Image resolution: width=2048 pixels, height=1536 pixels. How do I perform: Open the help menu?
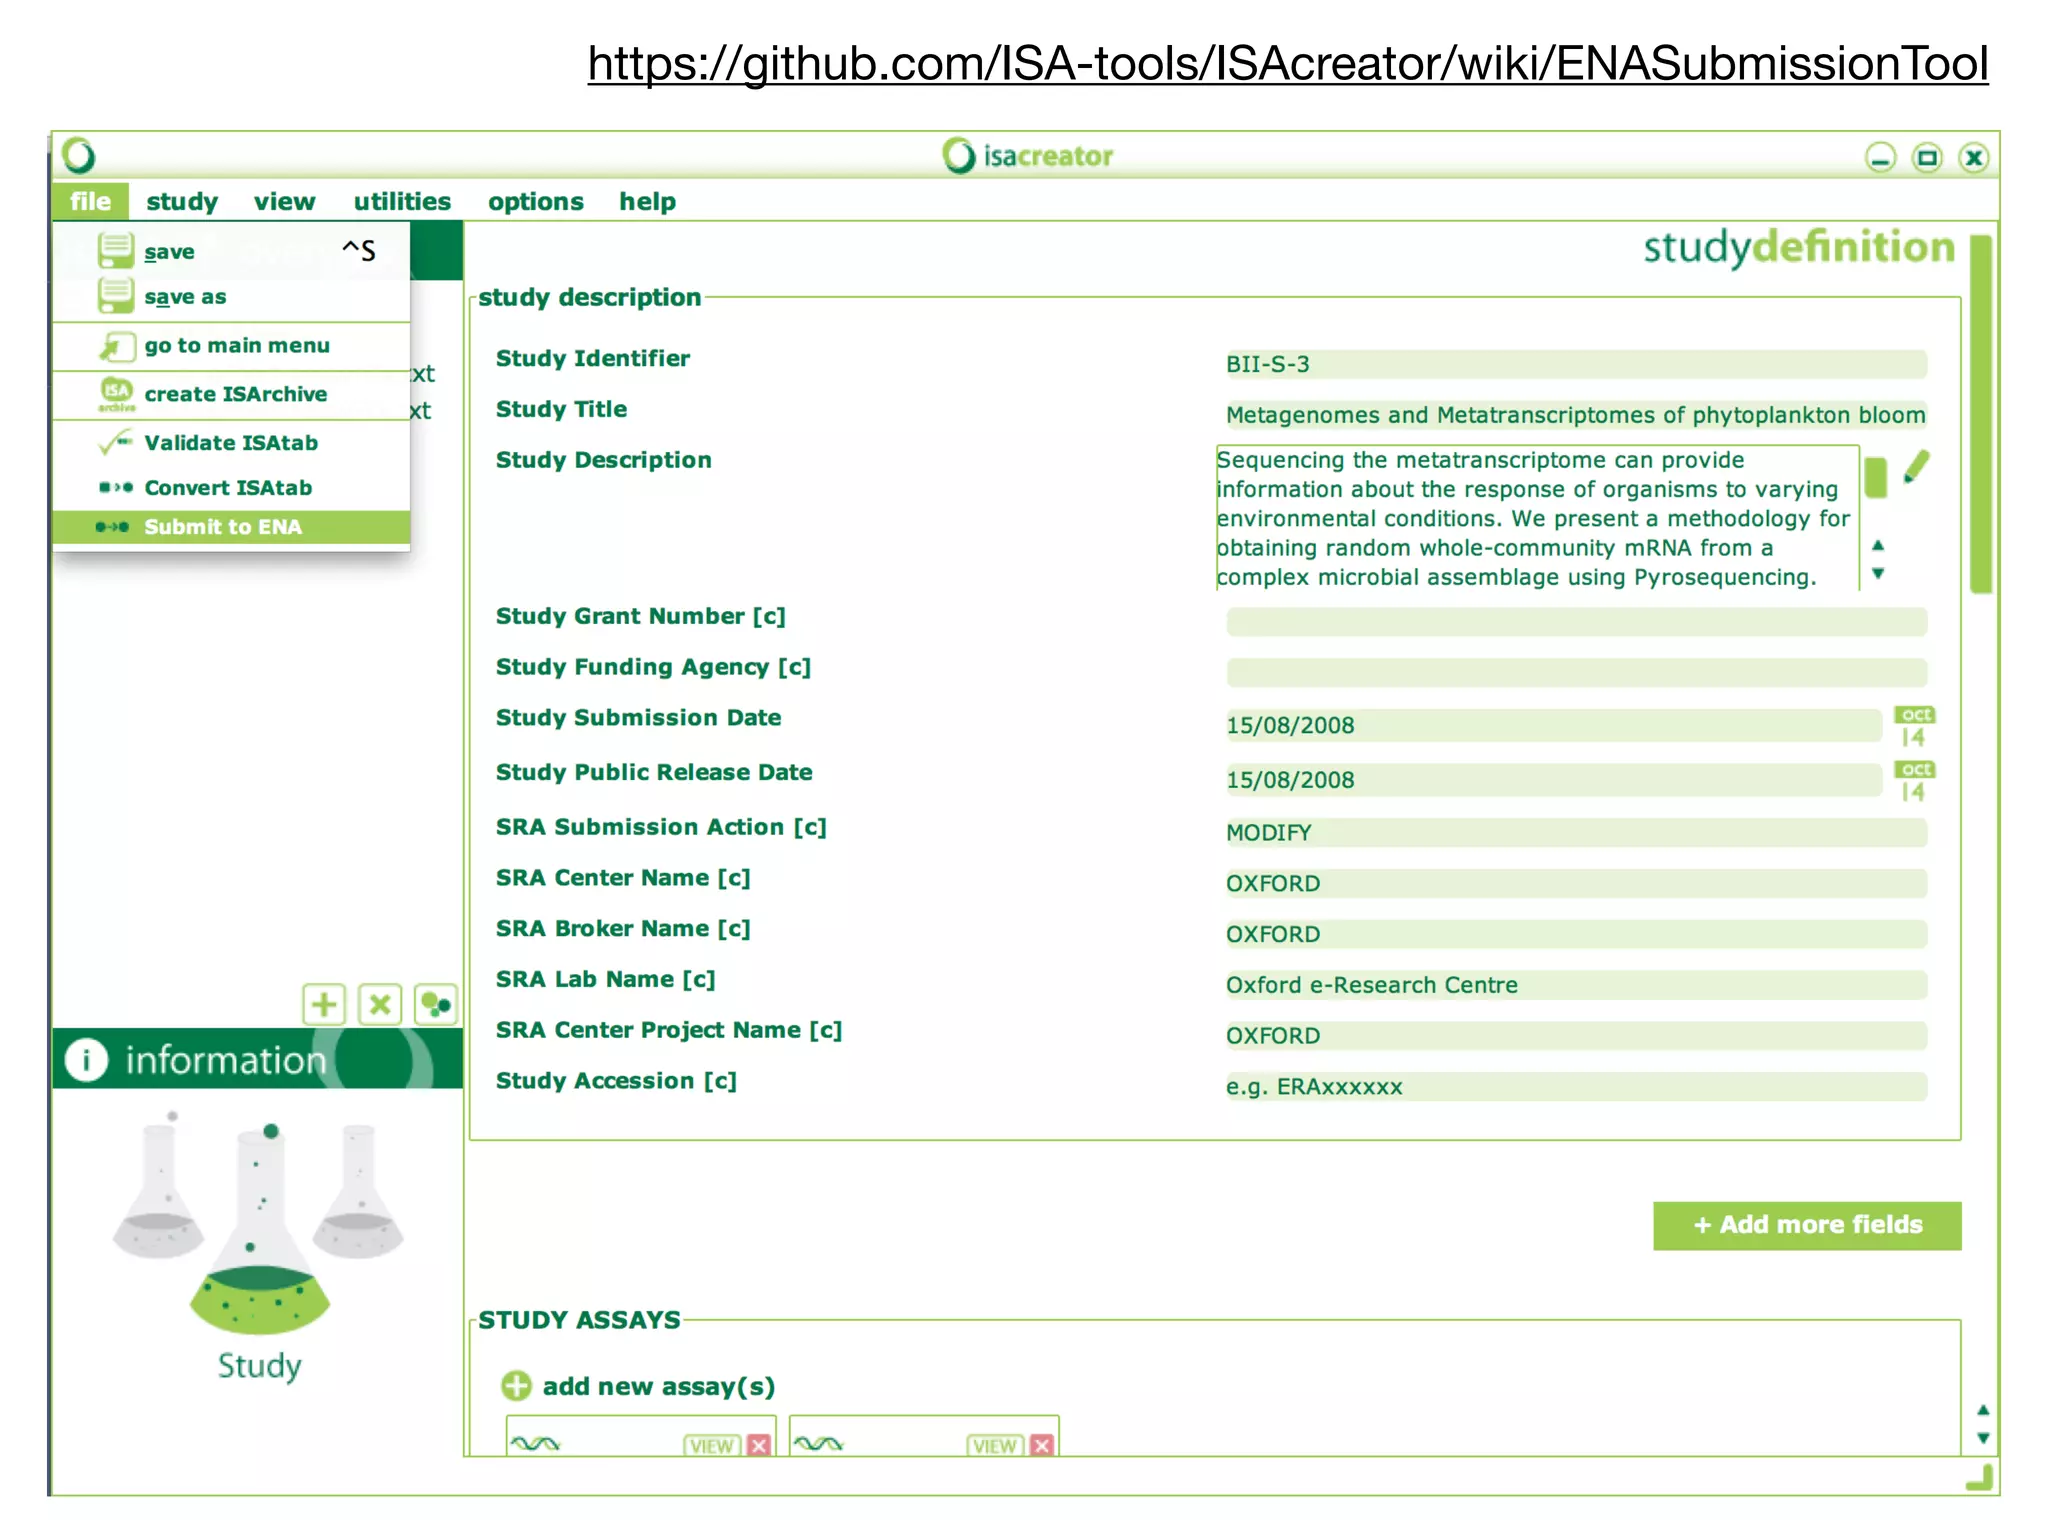coord(647,201)
